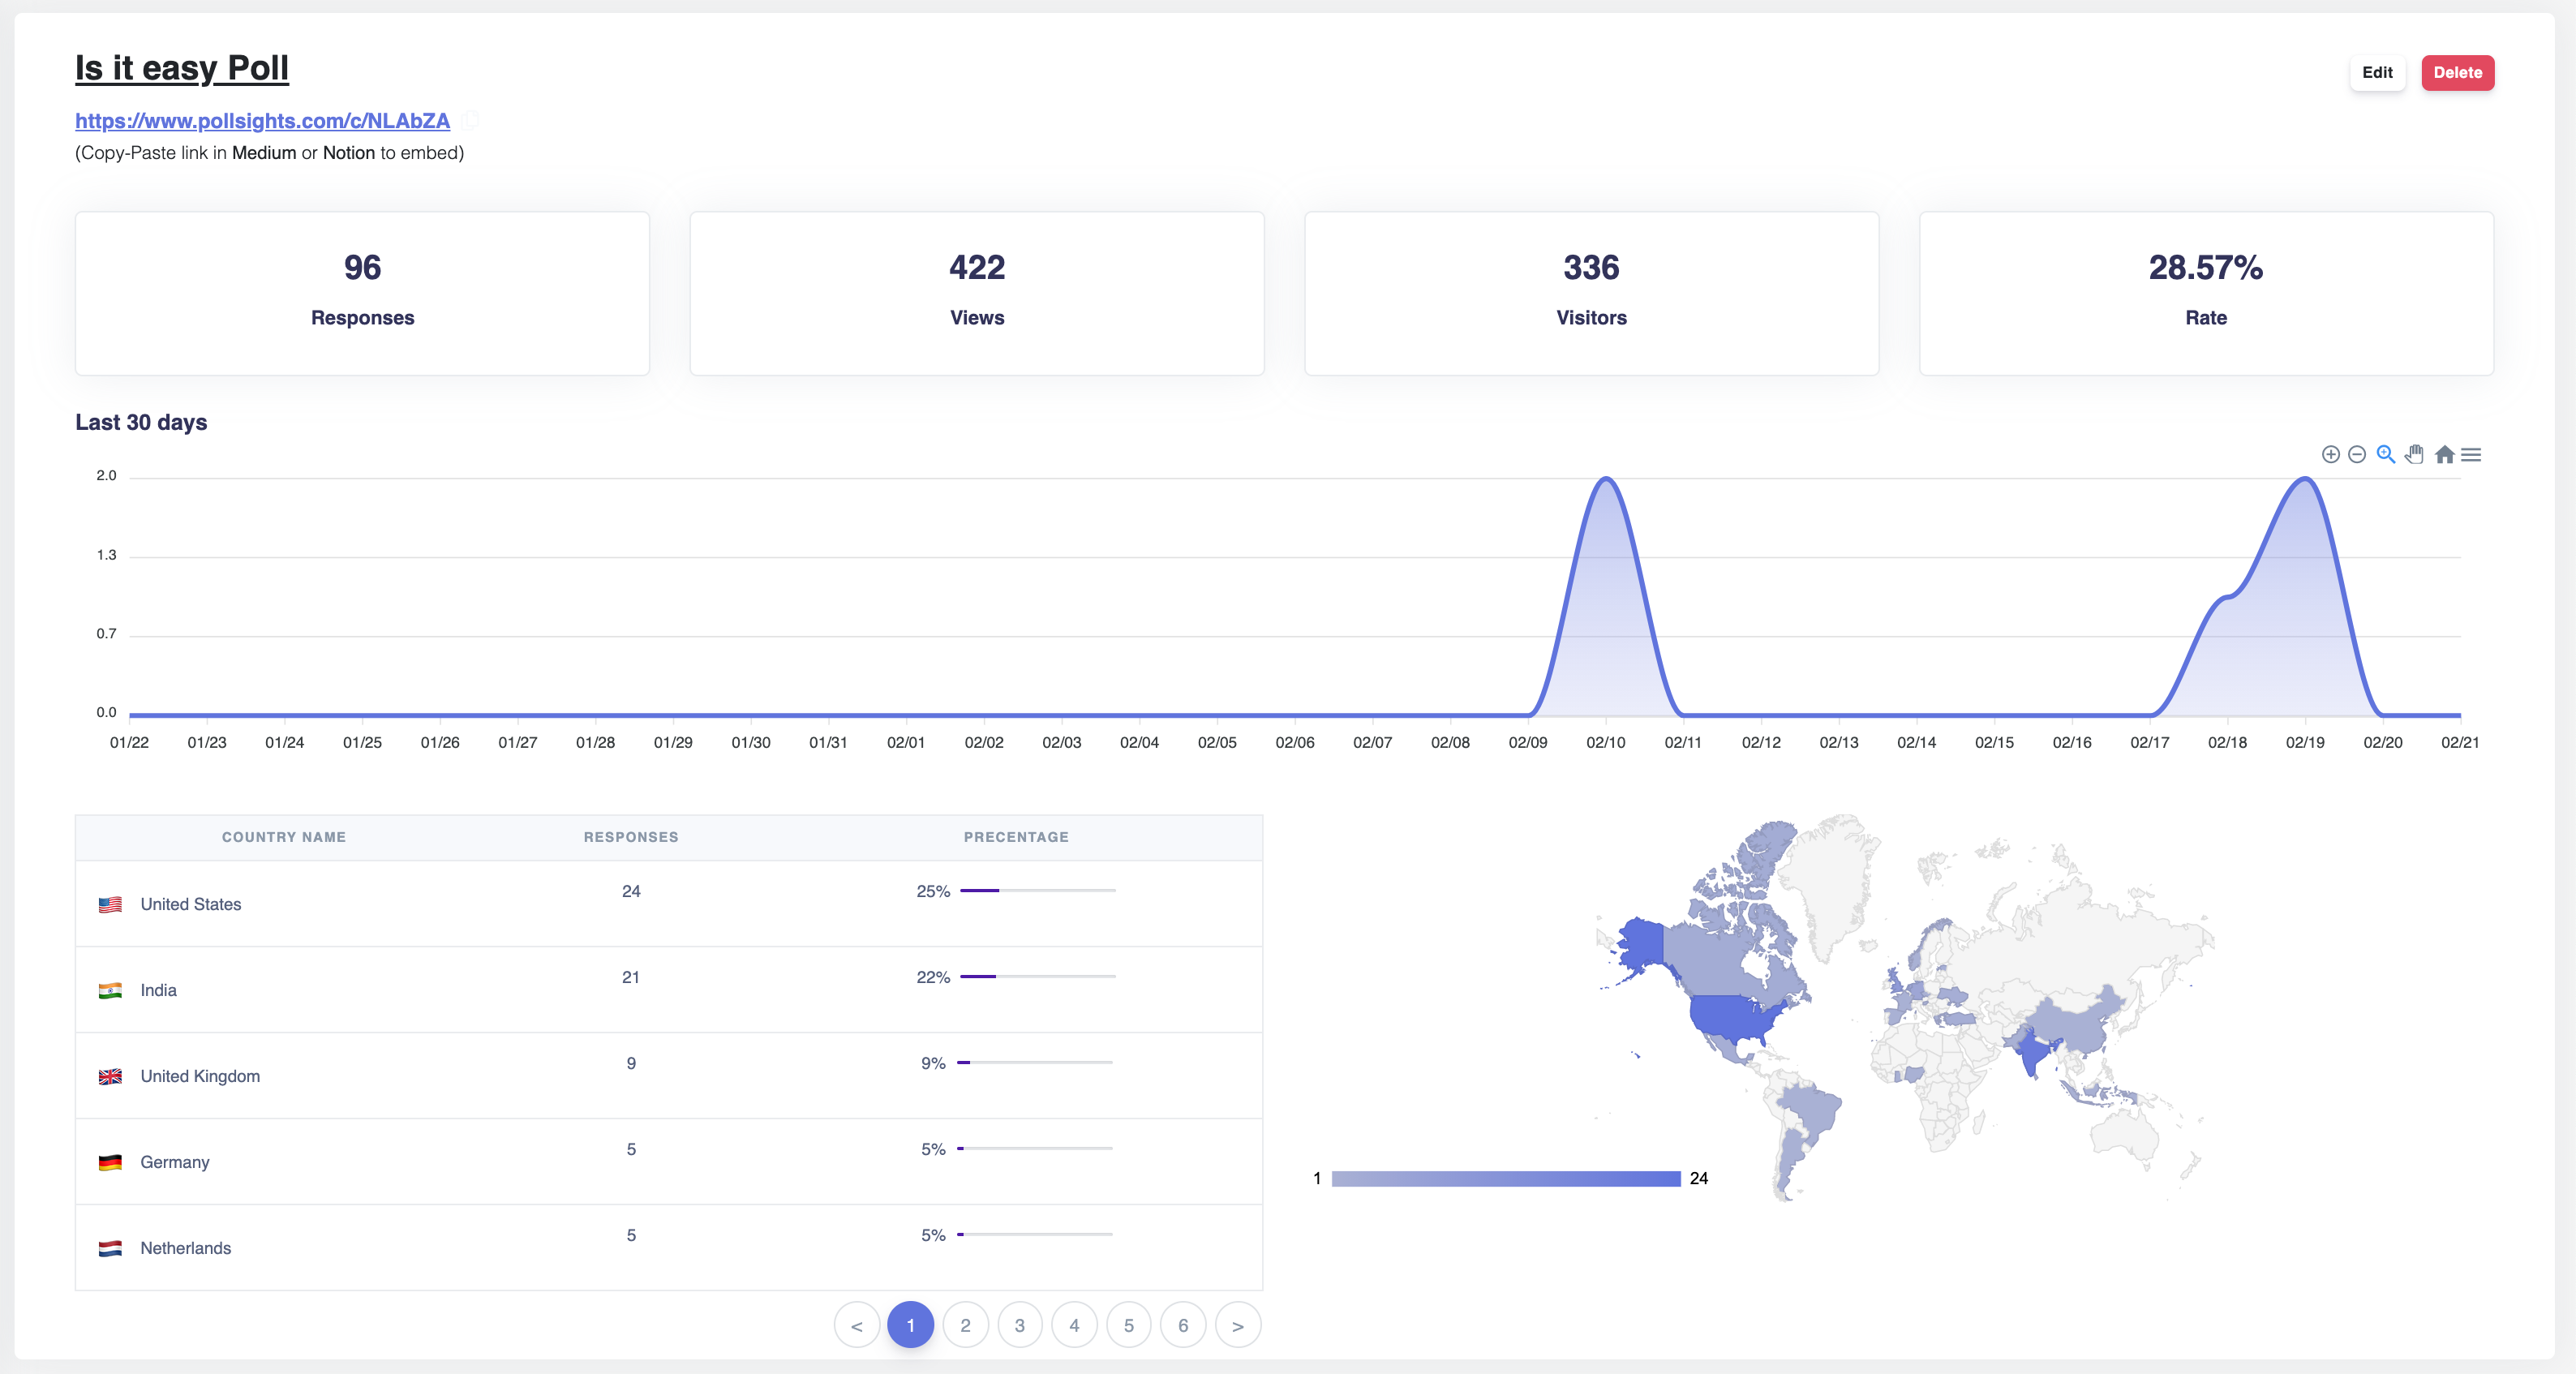Open the chart hamburger menu

[2471, 455]
